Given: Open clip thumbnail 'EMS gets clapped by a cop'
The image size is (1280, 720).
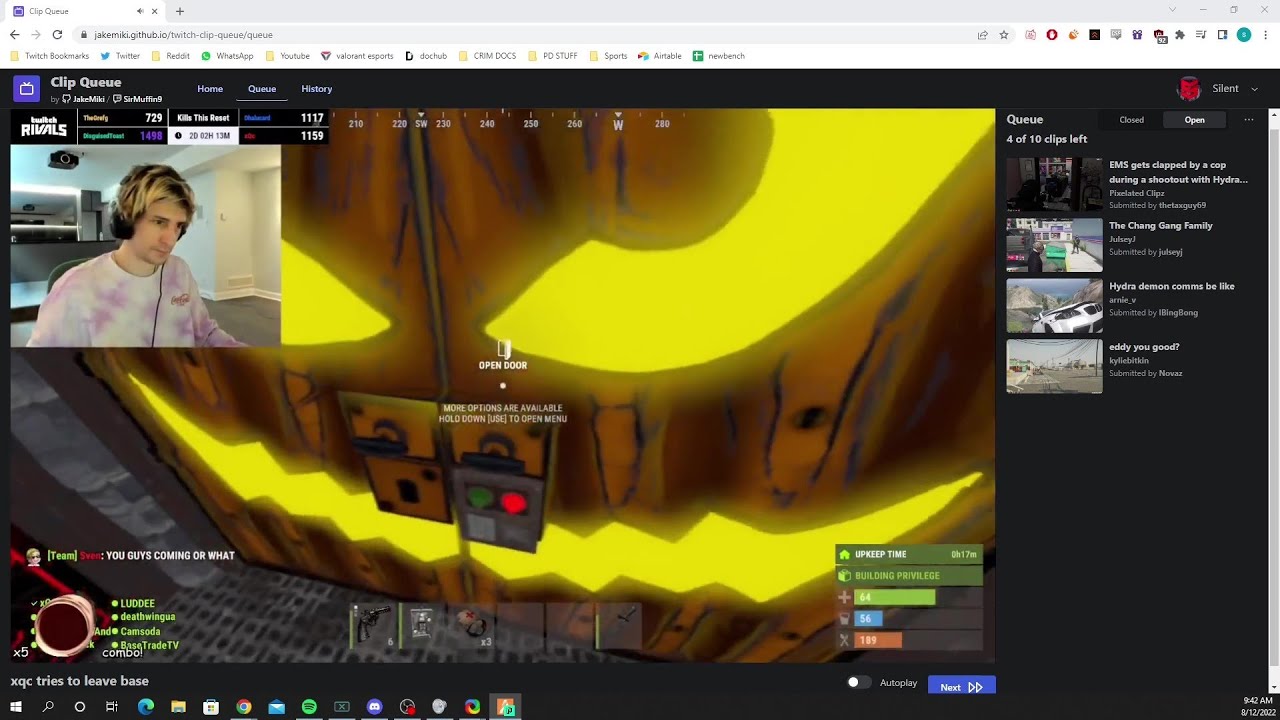Looking at the screenshot, I should tap(1054, 185).
